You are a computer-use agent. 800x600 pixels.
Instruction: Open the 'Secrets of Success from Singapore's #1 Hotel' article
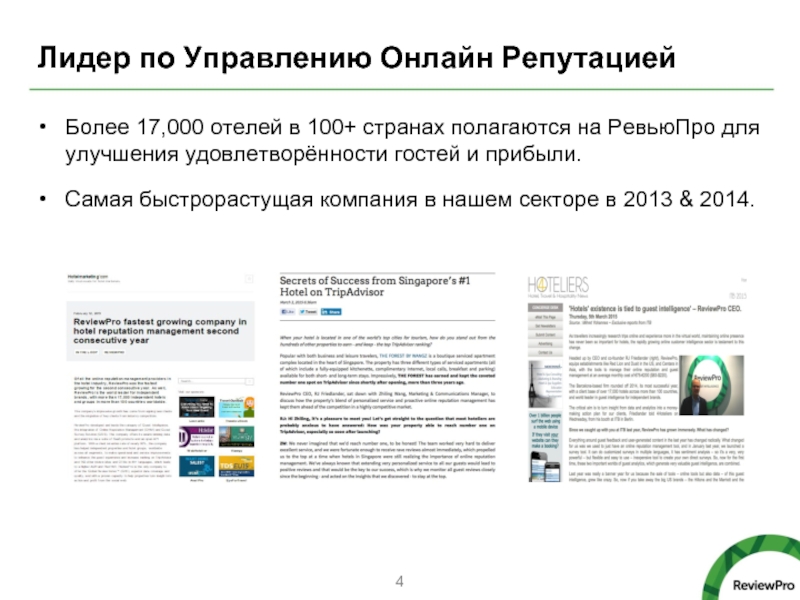pos(374,286)
